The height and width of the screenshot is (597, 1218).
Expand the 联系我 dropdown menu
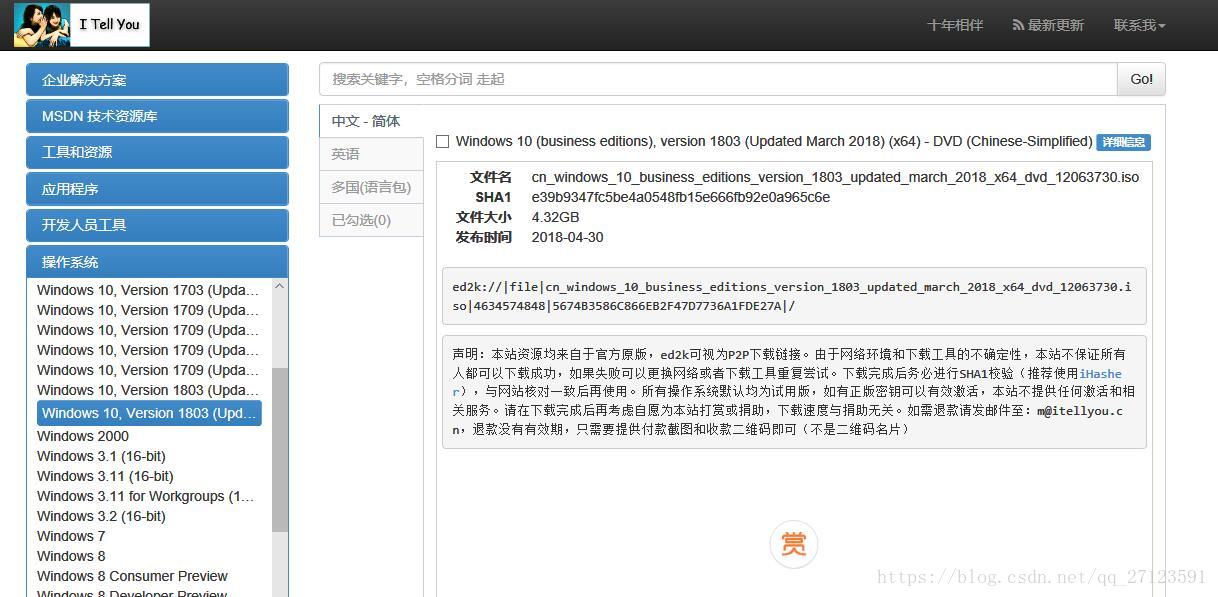(x=1140, y=25)
